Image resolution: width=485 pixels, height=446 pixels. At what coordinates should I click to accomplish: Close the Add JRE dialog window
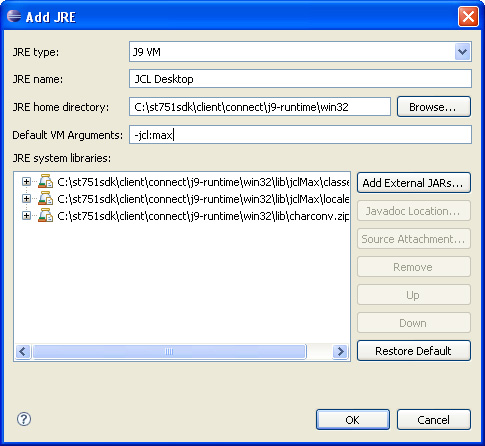[468, 17]
